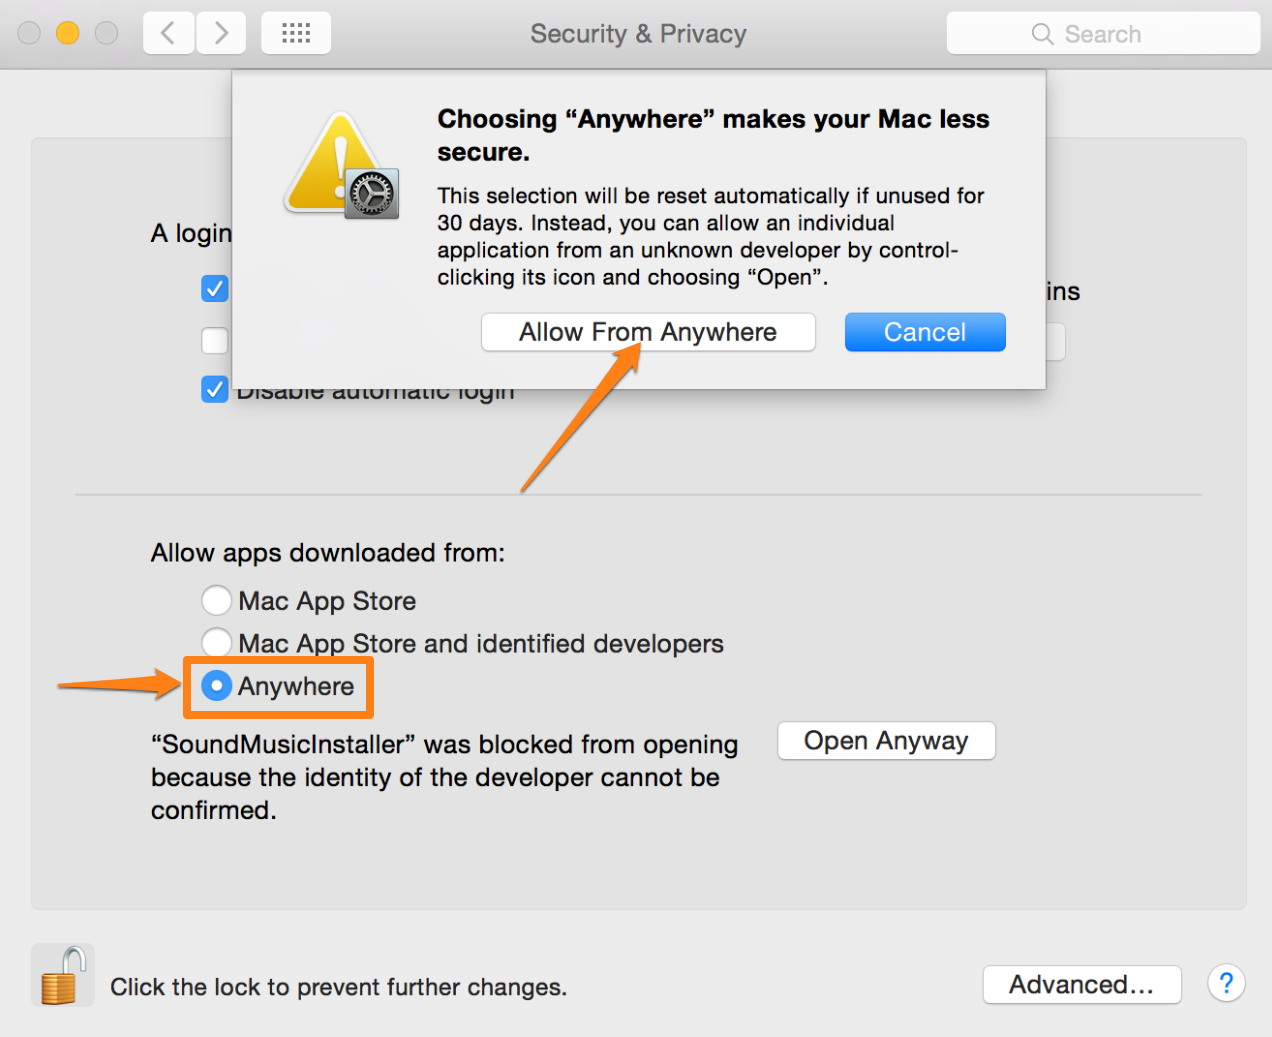Open the Advanced… settings button
The height and width of the screenshot is (1037, 1272).
[x=1081, y=985]
